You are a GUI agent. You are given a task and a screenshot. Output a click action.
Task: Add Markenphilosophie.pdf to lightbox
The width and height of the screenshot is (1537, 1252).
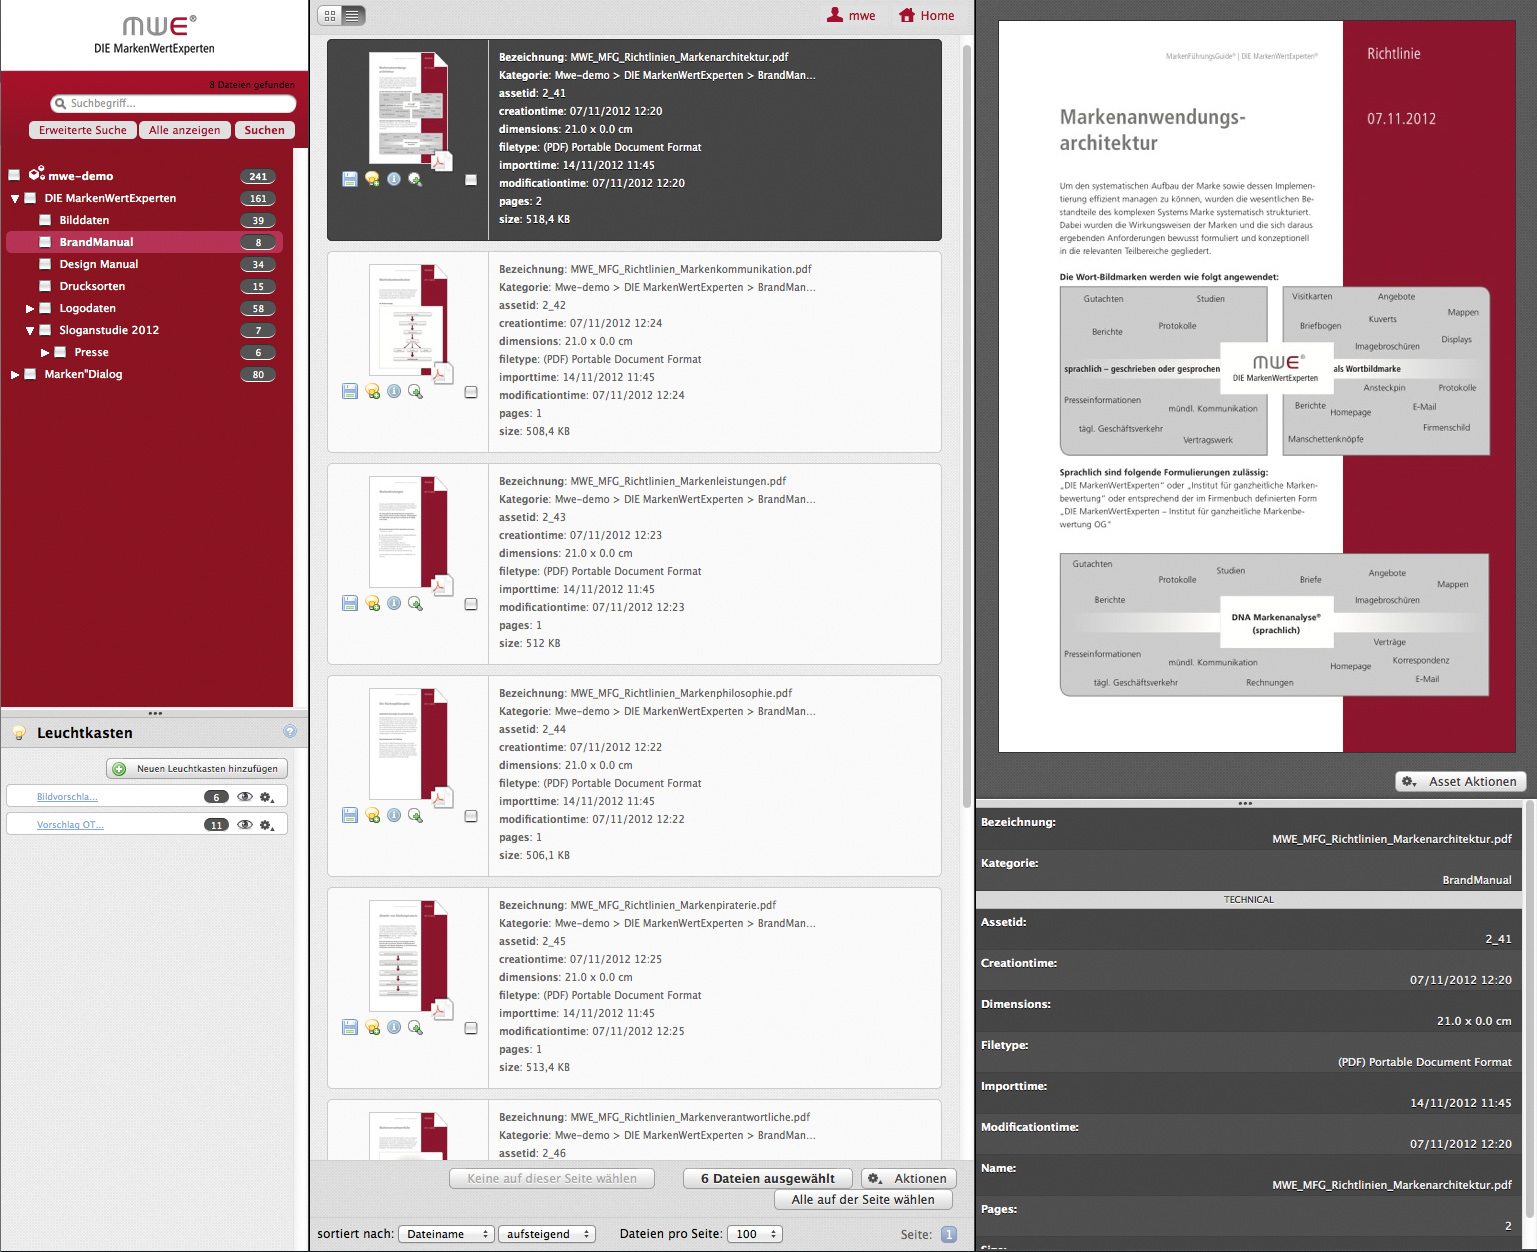(x=372, y=815)
